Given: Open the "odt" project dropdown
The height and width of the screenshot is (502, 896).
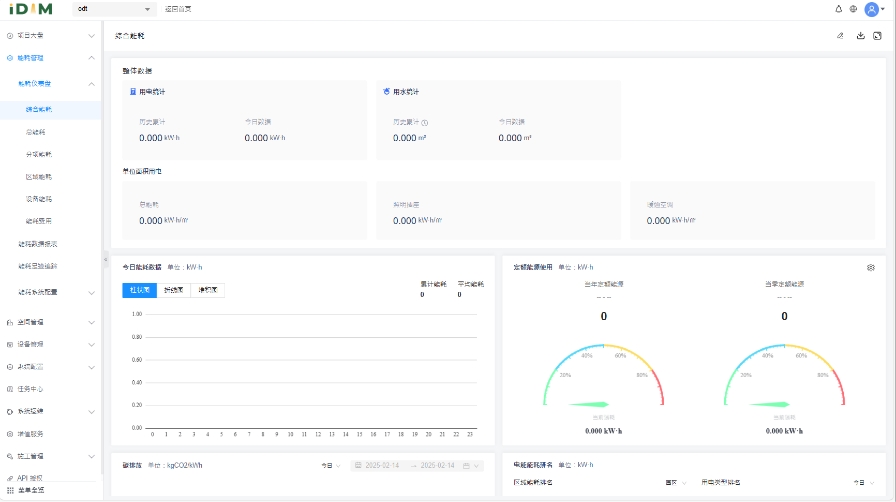Looking at the screenshot, I should tap(115, 9).
